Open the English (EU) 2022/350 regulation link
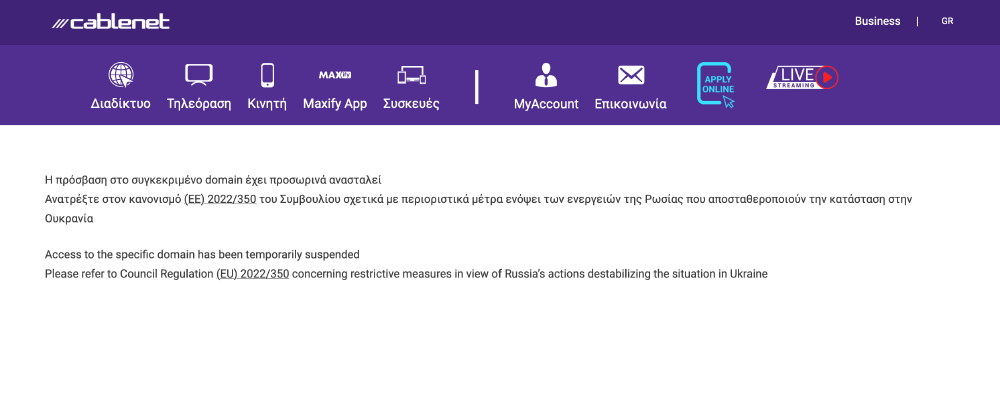The height and width of the screenshot is (414, 1000). click(x=252, y=274)
